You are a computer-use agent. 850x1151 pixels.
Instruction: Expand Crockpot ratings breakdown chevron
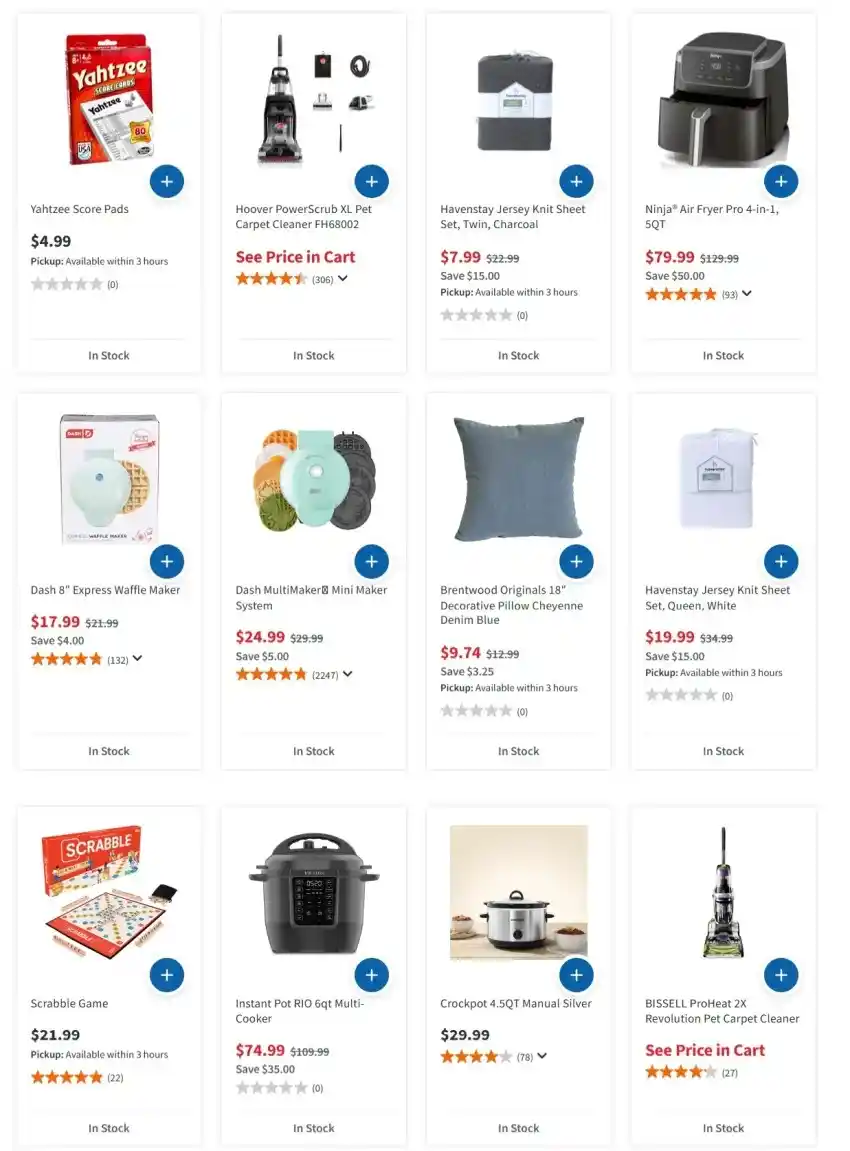coord(542,1056)
